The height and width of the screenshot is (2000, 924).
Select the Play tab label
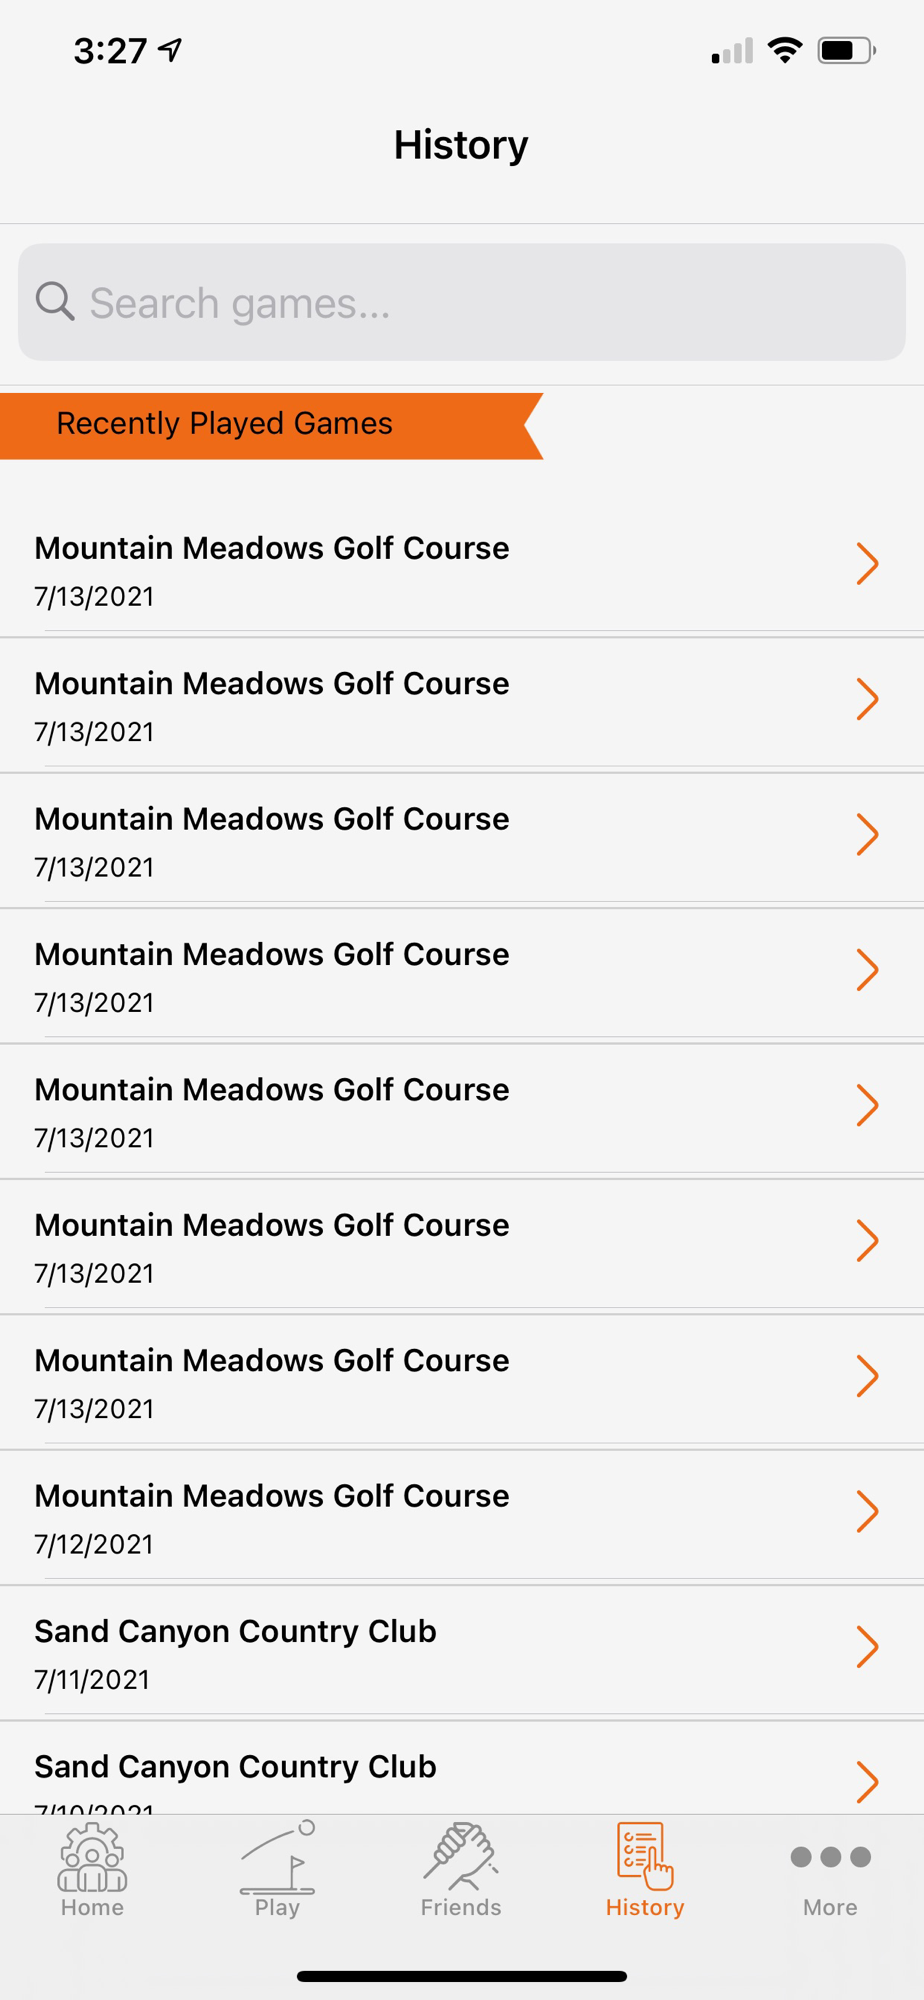(x=277, y=1908)
